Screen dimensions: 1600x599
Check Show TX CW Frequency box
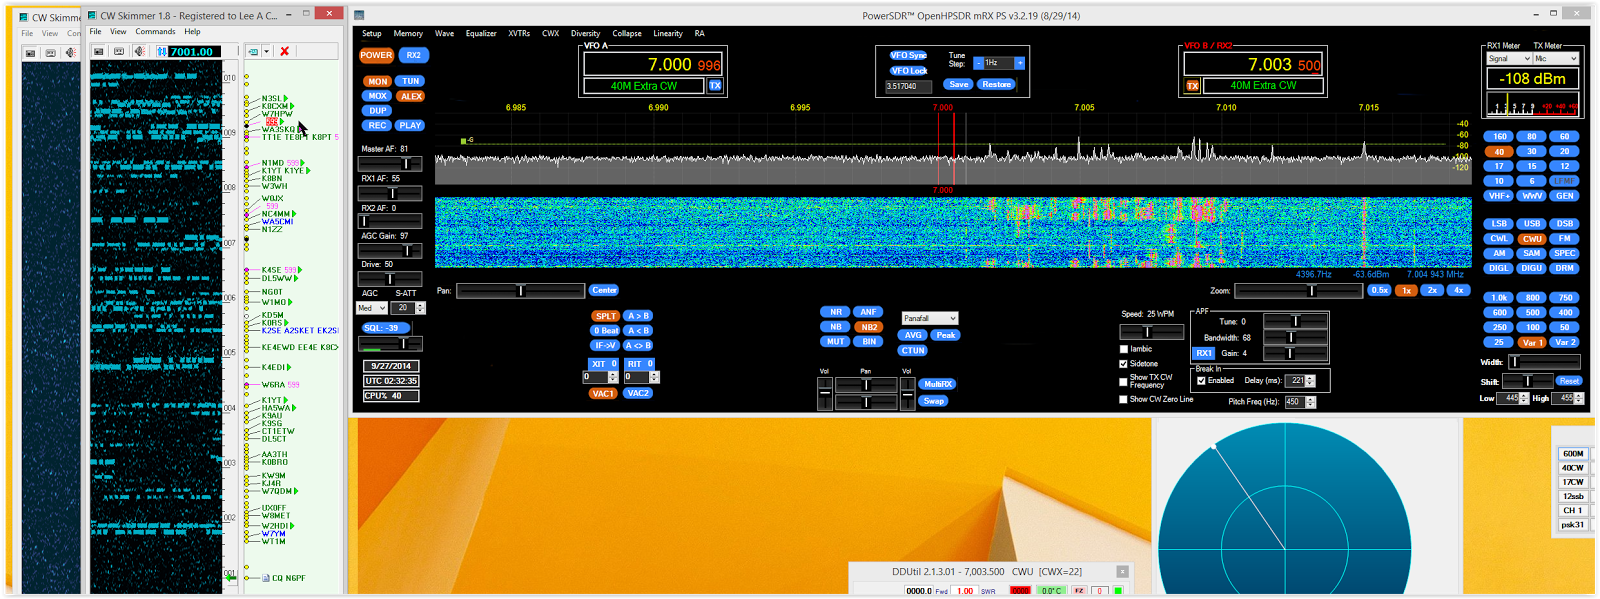[1124, 381]
